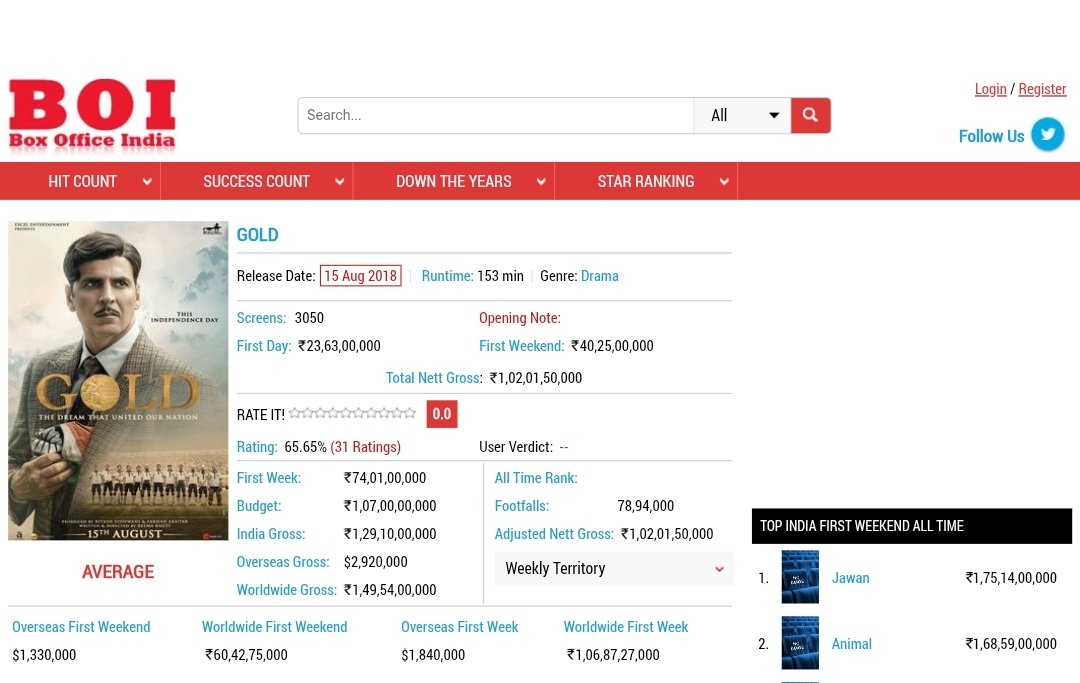Click the GOLD movie title
The image size is (1080, 683).
click(258, 235)
